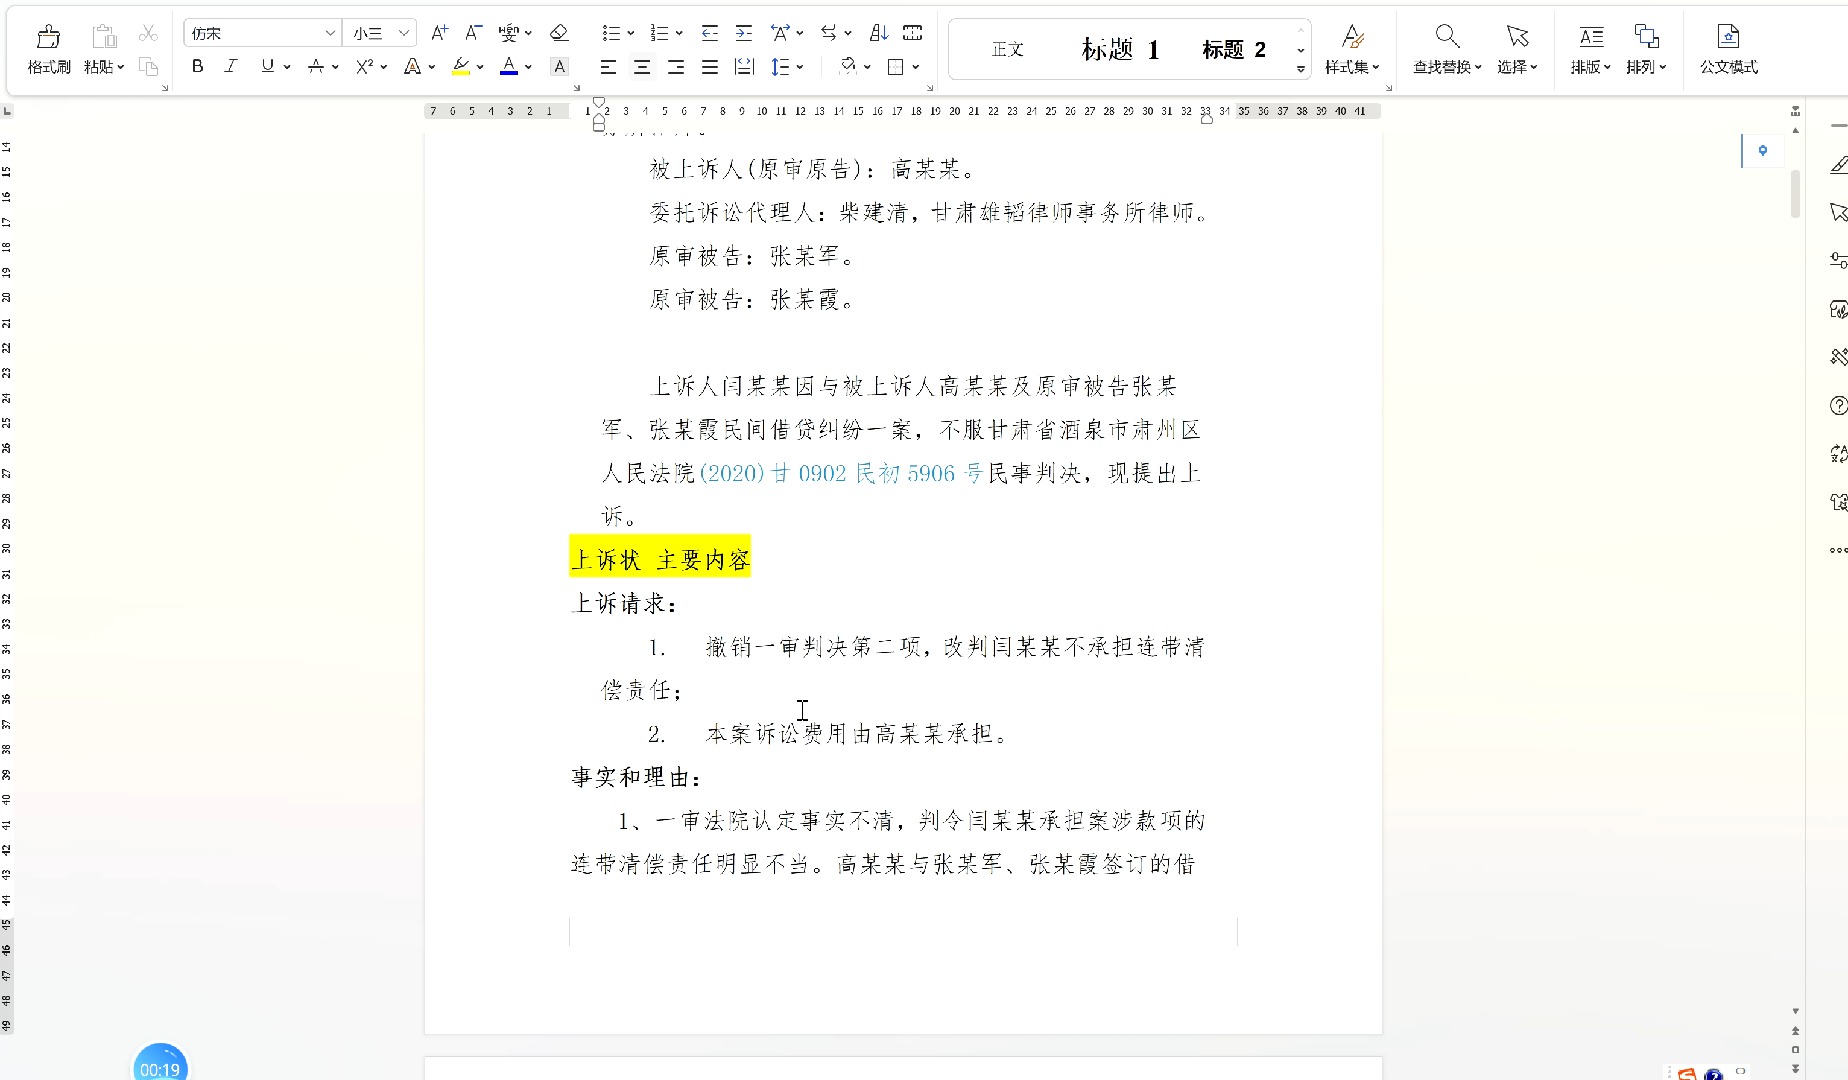The image size is (1848, 1080).
Task: Apply the blue font color button
Action: [509, 67]
